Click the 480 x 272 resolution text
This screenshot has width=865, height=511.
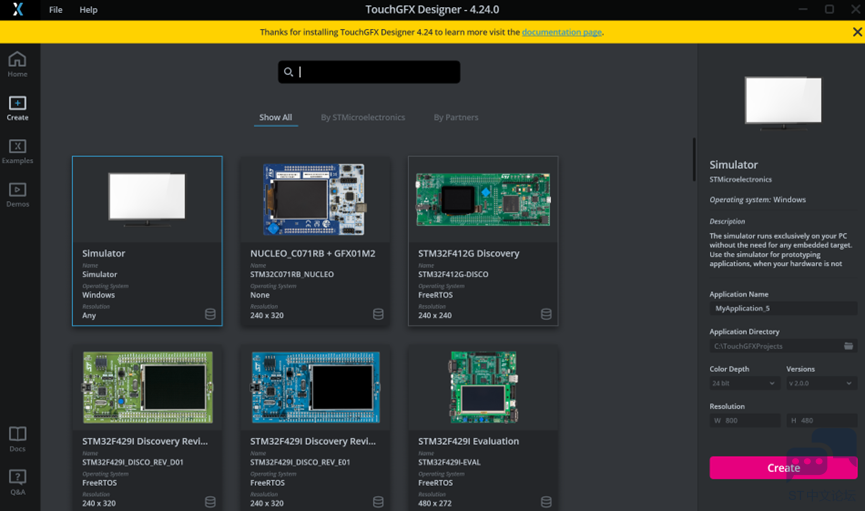435,503
